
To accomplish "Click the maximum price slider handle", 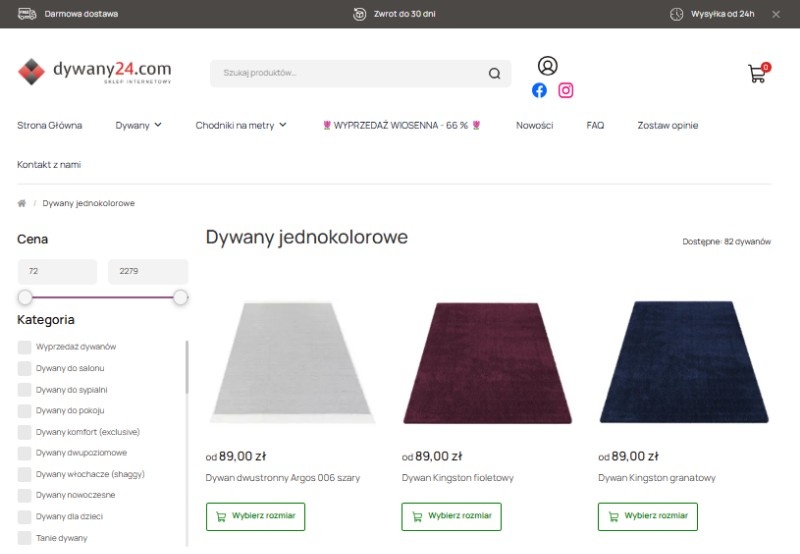I will point(181,297).
